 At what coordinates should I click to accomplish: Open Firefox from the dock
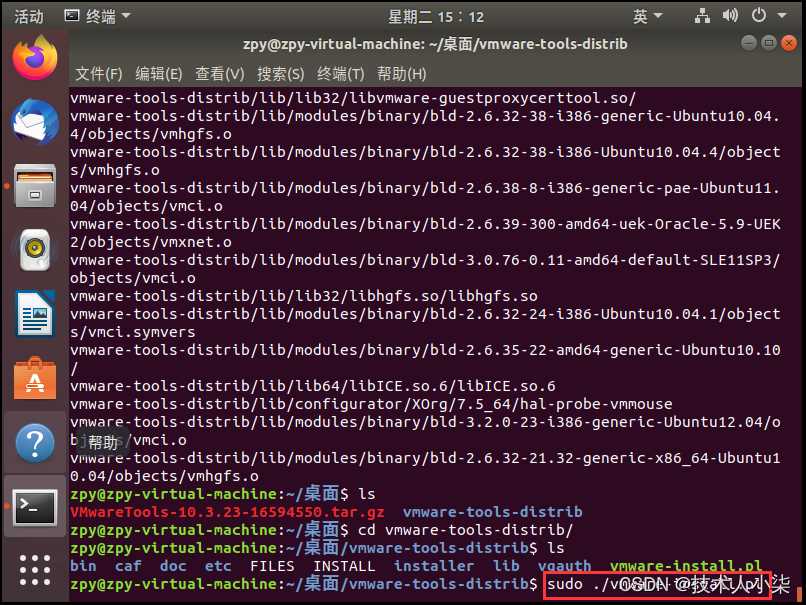(35, 58)
